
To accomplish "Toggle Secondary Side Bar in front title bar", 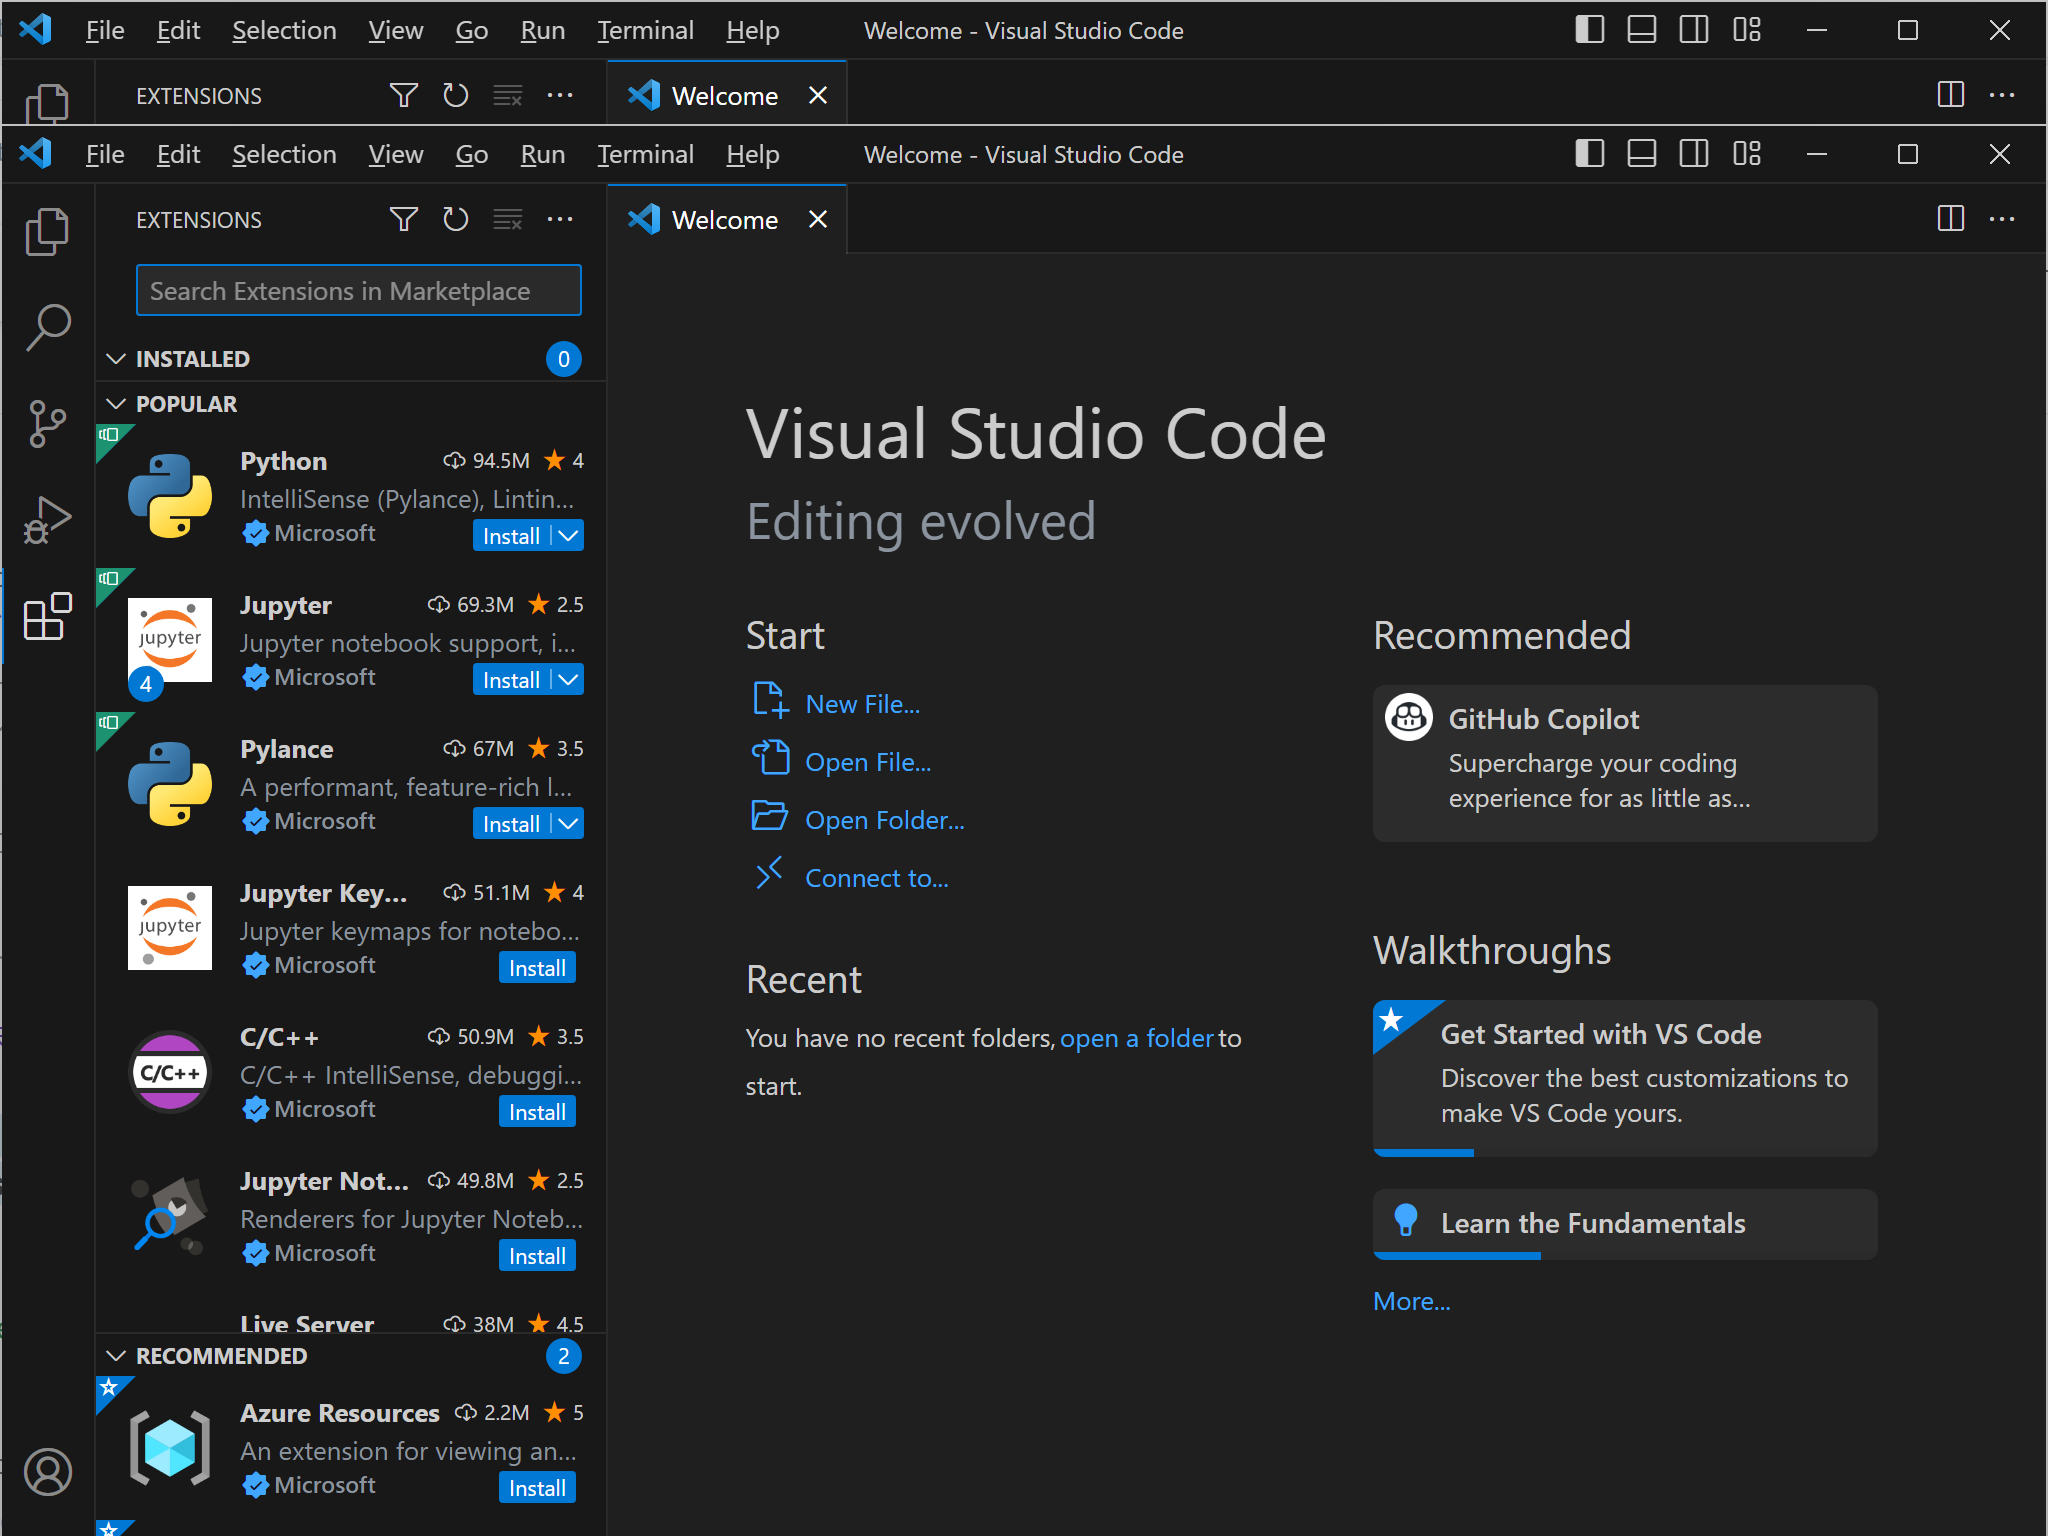I will [x=1694, y=154].
